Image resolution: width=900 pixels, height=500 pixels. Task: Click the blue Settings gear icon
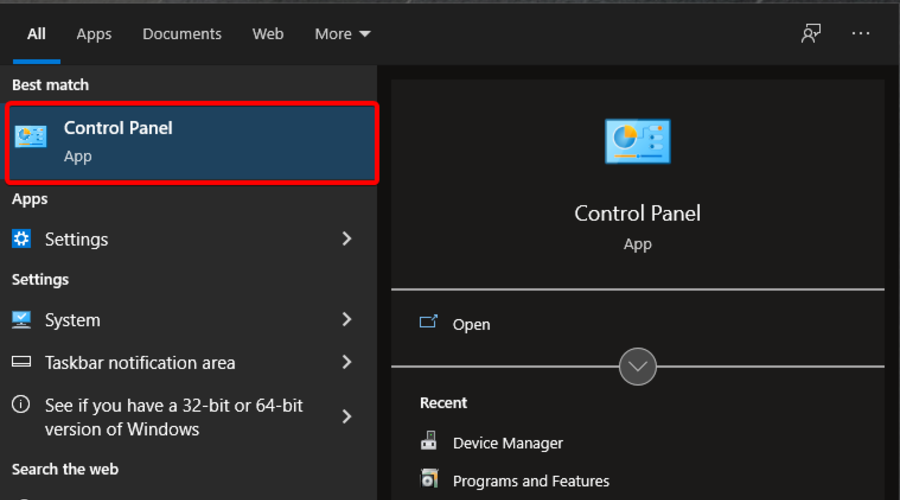[22, 239]
